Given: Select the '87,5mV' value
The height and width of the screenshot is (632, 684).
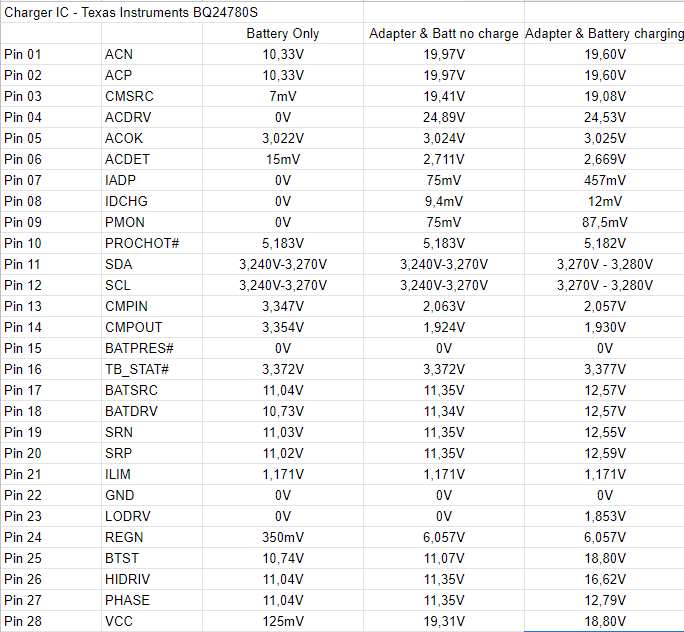Looking at the screenshot, I should (x=605, y=222).
